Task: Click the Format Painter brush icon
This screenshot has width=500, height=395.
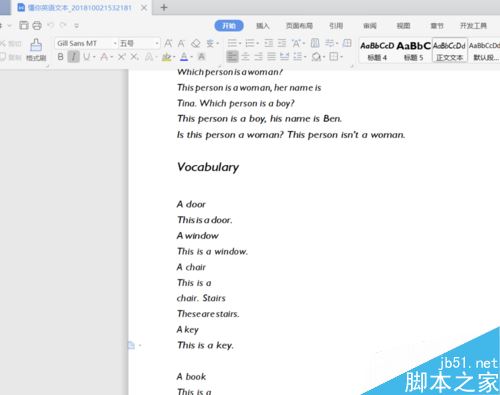Action: [x=36, y=45]
